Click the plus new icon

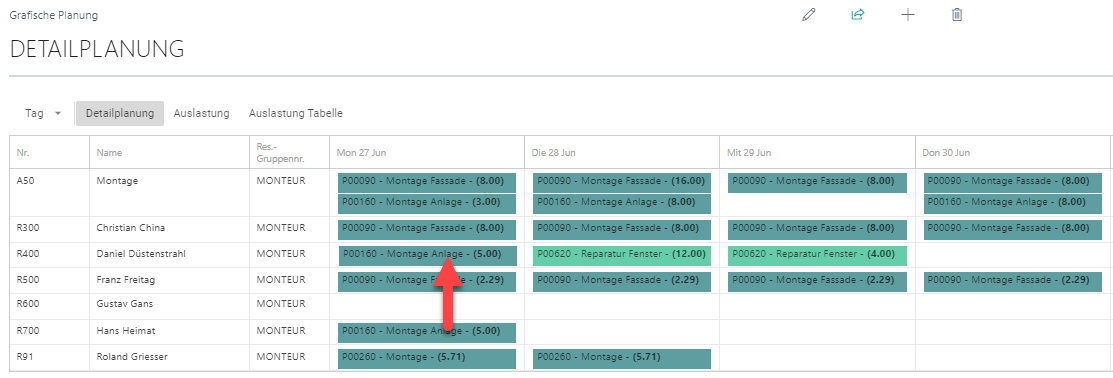pyautogui.click(x=907, y=15)
